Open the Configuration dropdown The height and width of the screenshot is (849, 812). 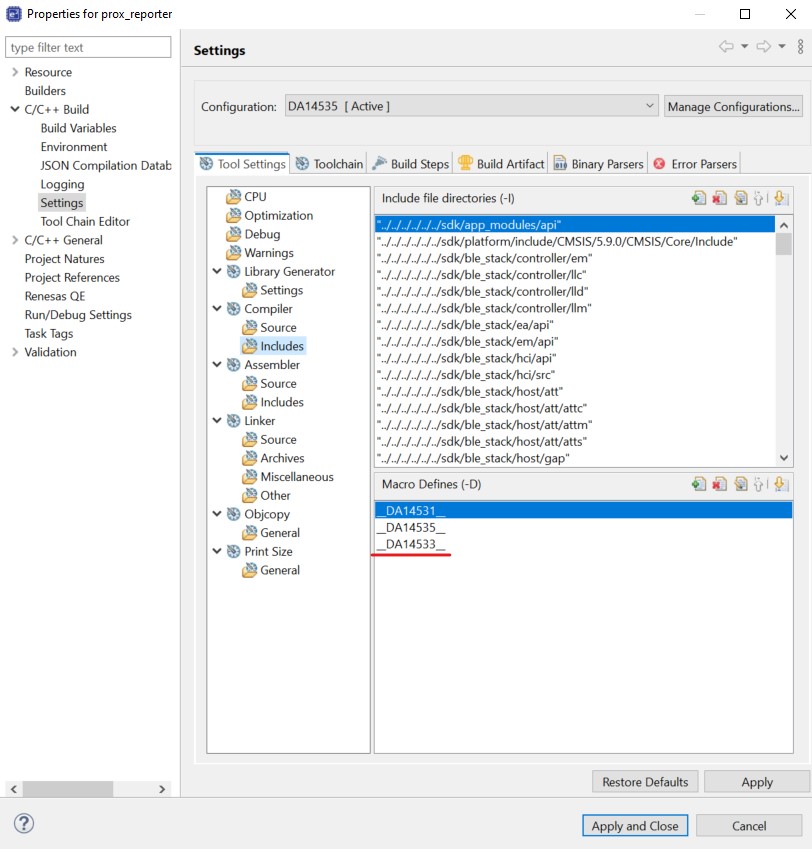click(472, 106)
